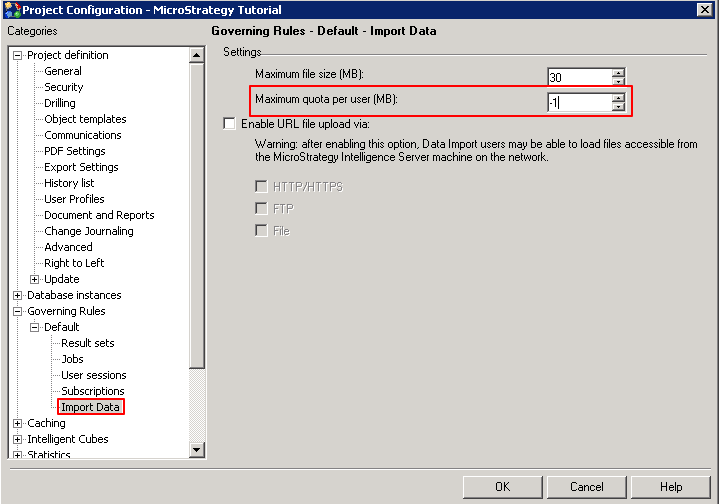The image size is (720, 504).
Task: Click into Maximum file size field
Action: coord(578,77)
